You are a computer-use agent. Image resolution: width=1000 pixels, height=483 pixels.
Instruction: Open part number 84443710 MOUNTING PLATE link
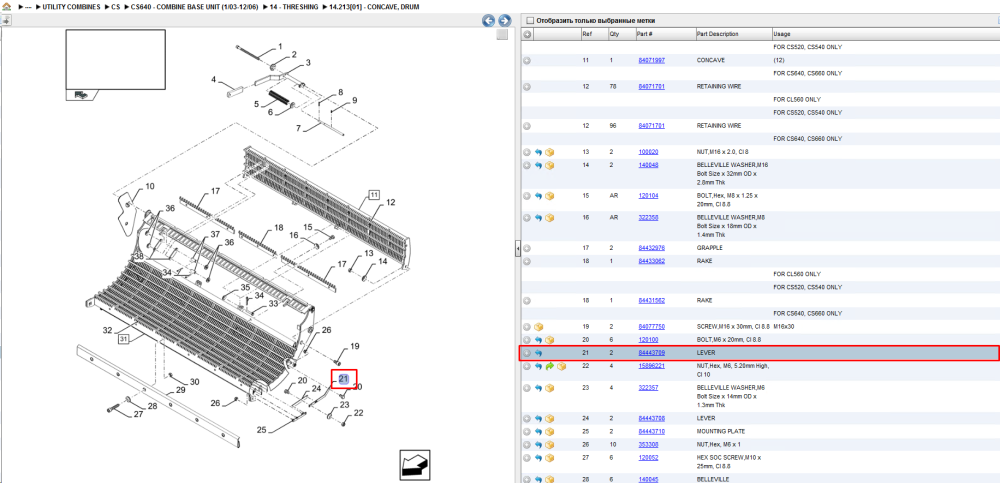click(x=651, y=432)
